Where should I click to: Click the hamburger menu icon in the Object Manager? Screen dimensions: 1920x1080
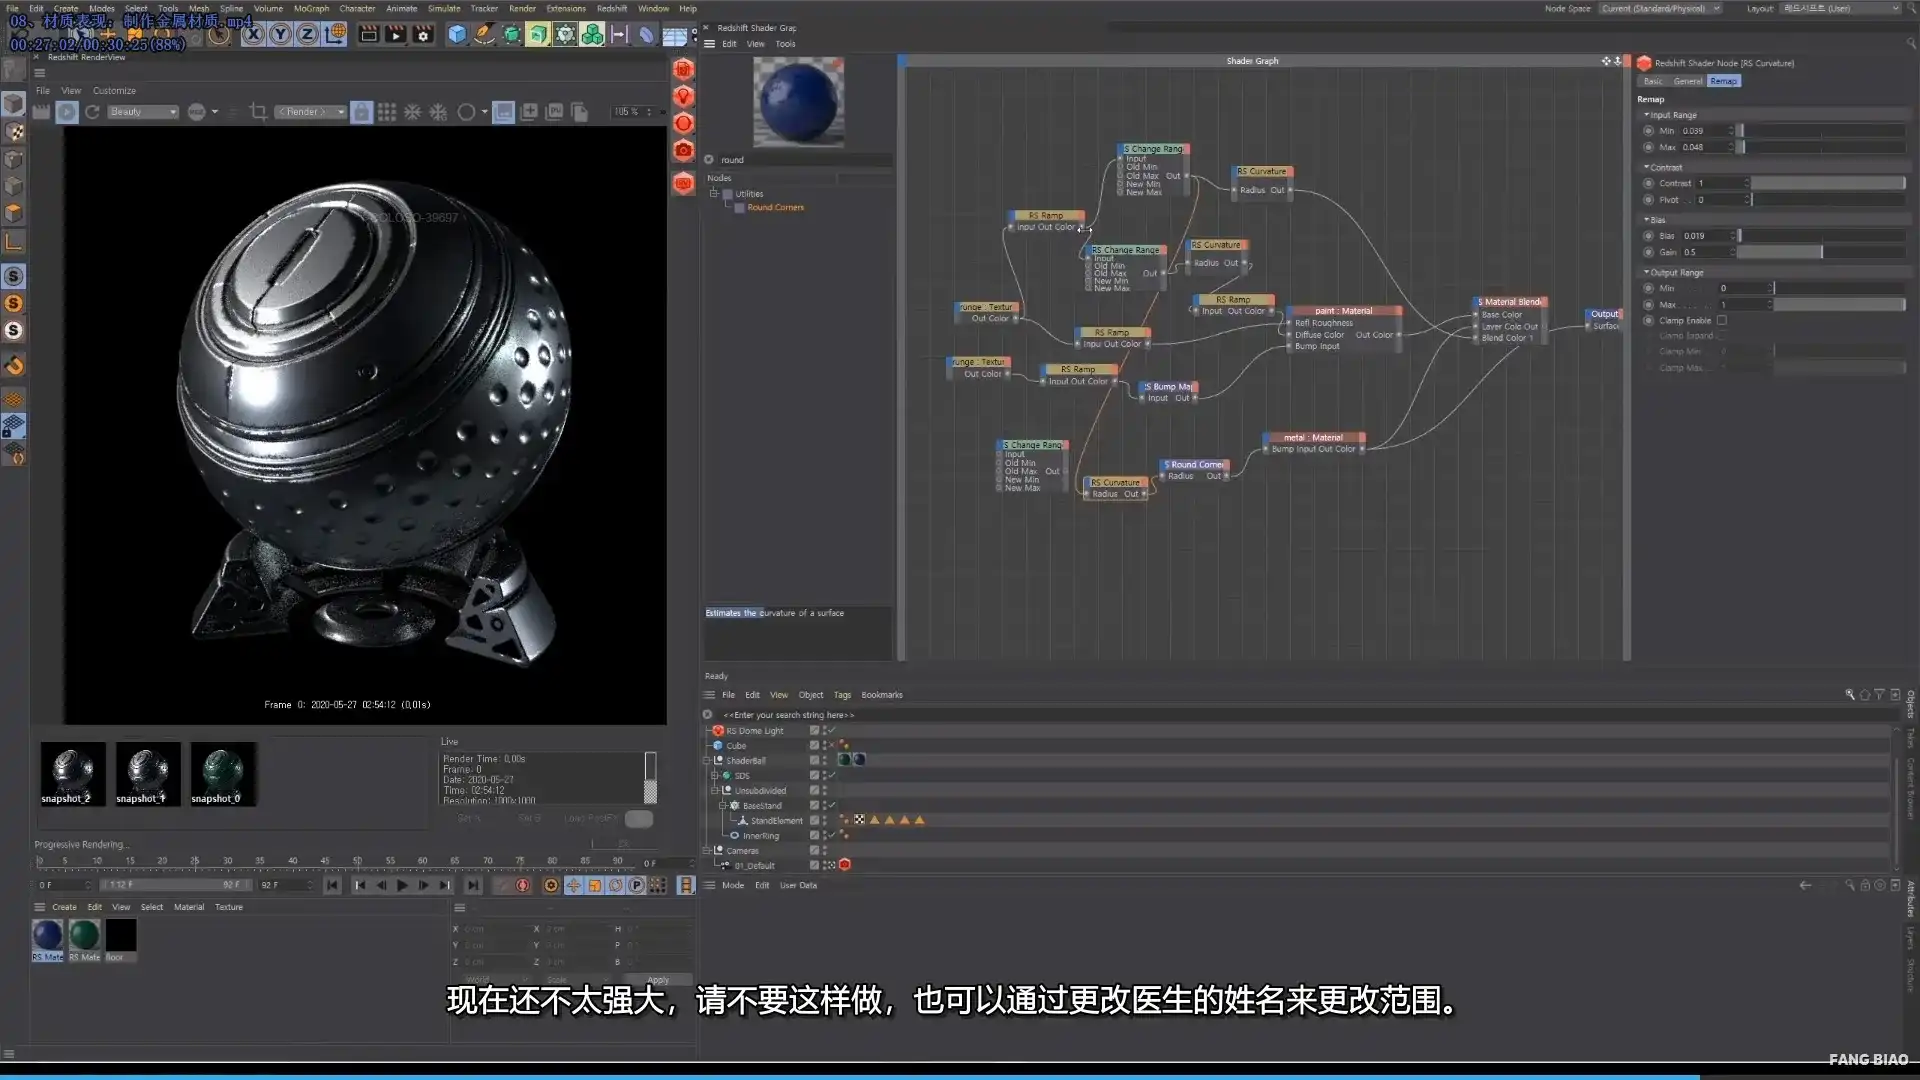point(709,694)
